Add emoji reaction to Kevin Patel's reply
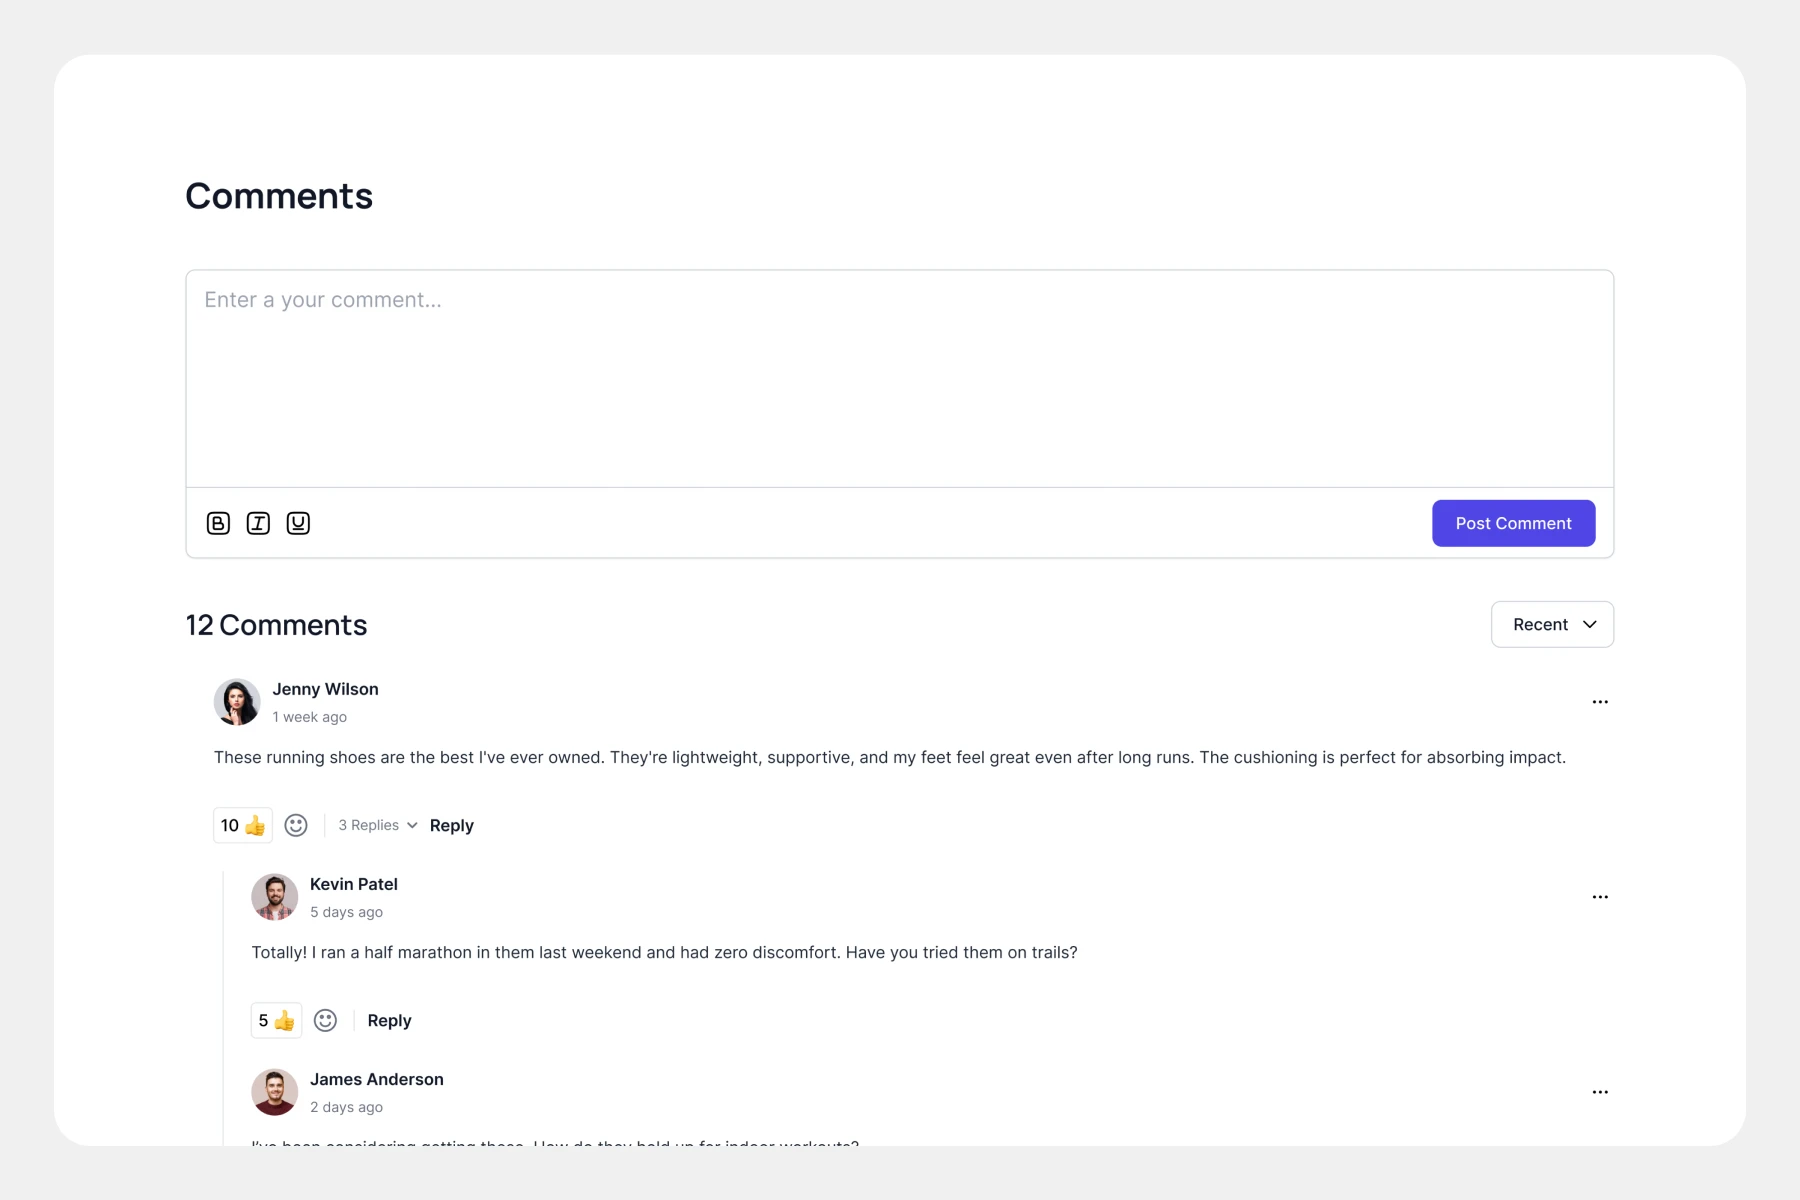 pyautogui.click(x=325, y=1020)
